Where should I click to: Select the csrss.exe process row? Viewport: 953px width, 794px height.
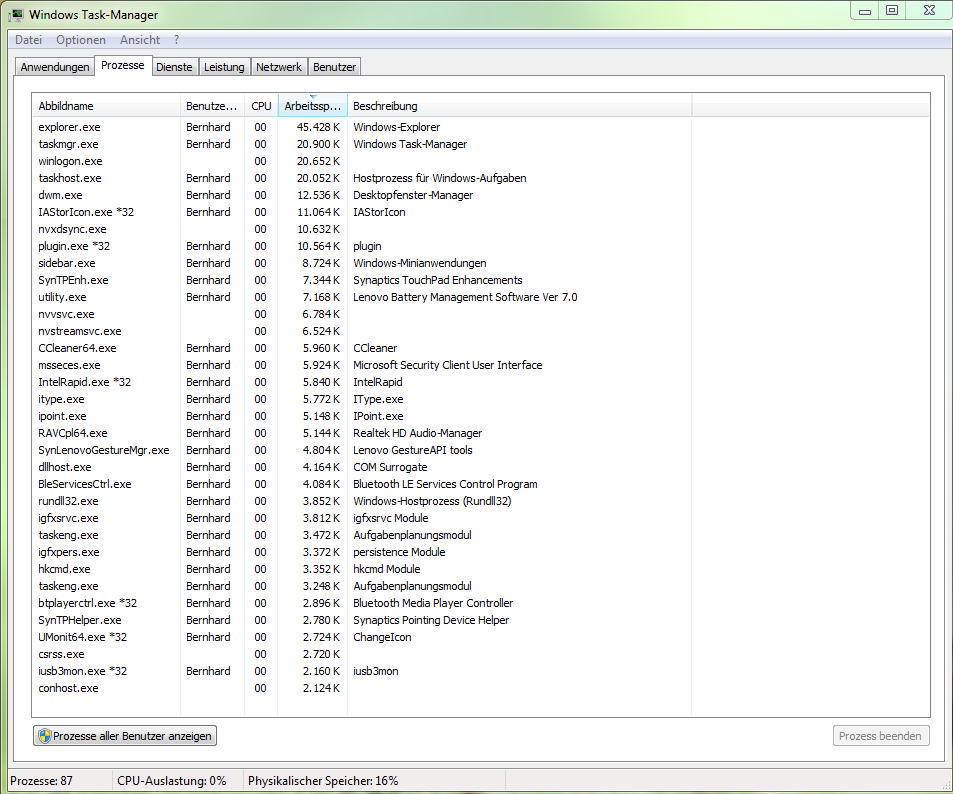pos(362,655)
